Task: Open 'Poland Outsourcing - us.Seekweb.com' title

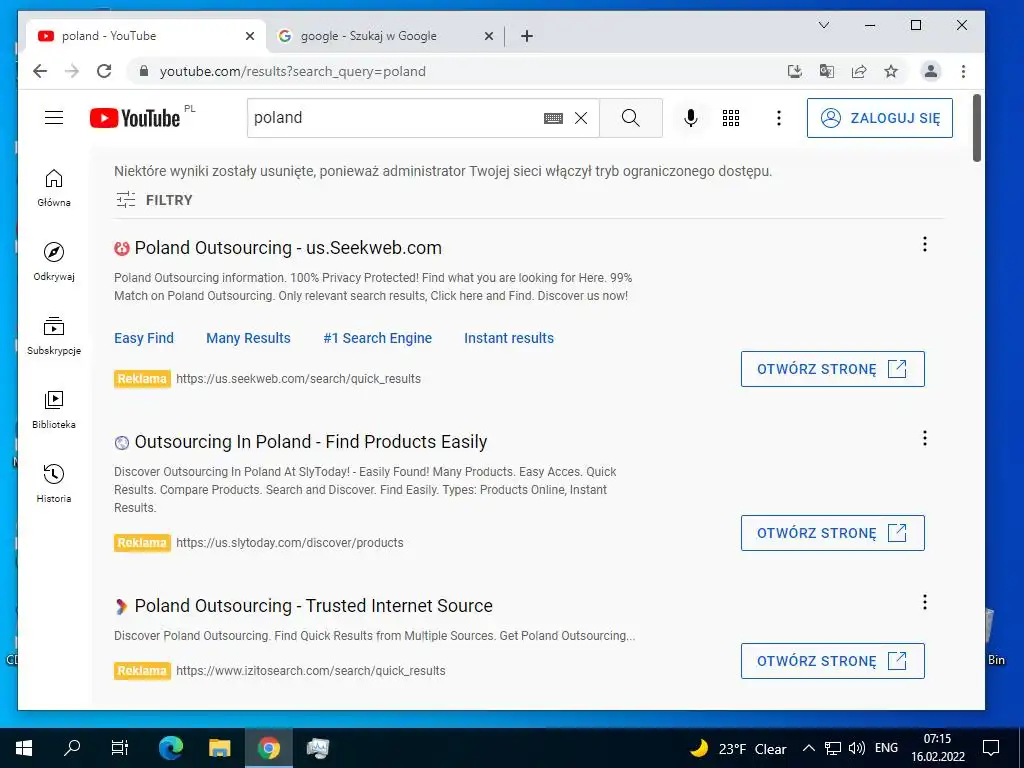Action: coord(288,248)
